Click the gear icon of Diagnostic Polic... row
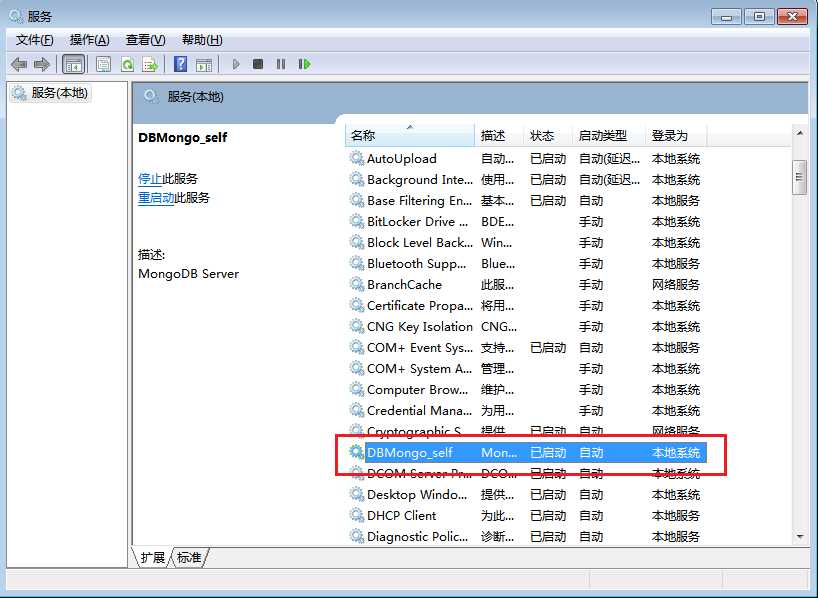Screen dimensions: 818x598 tap(356, 536)
